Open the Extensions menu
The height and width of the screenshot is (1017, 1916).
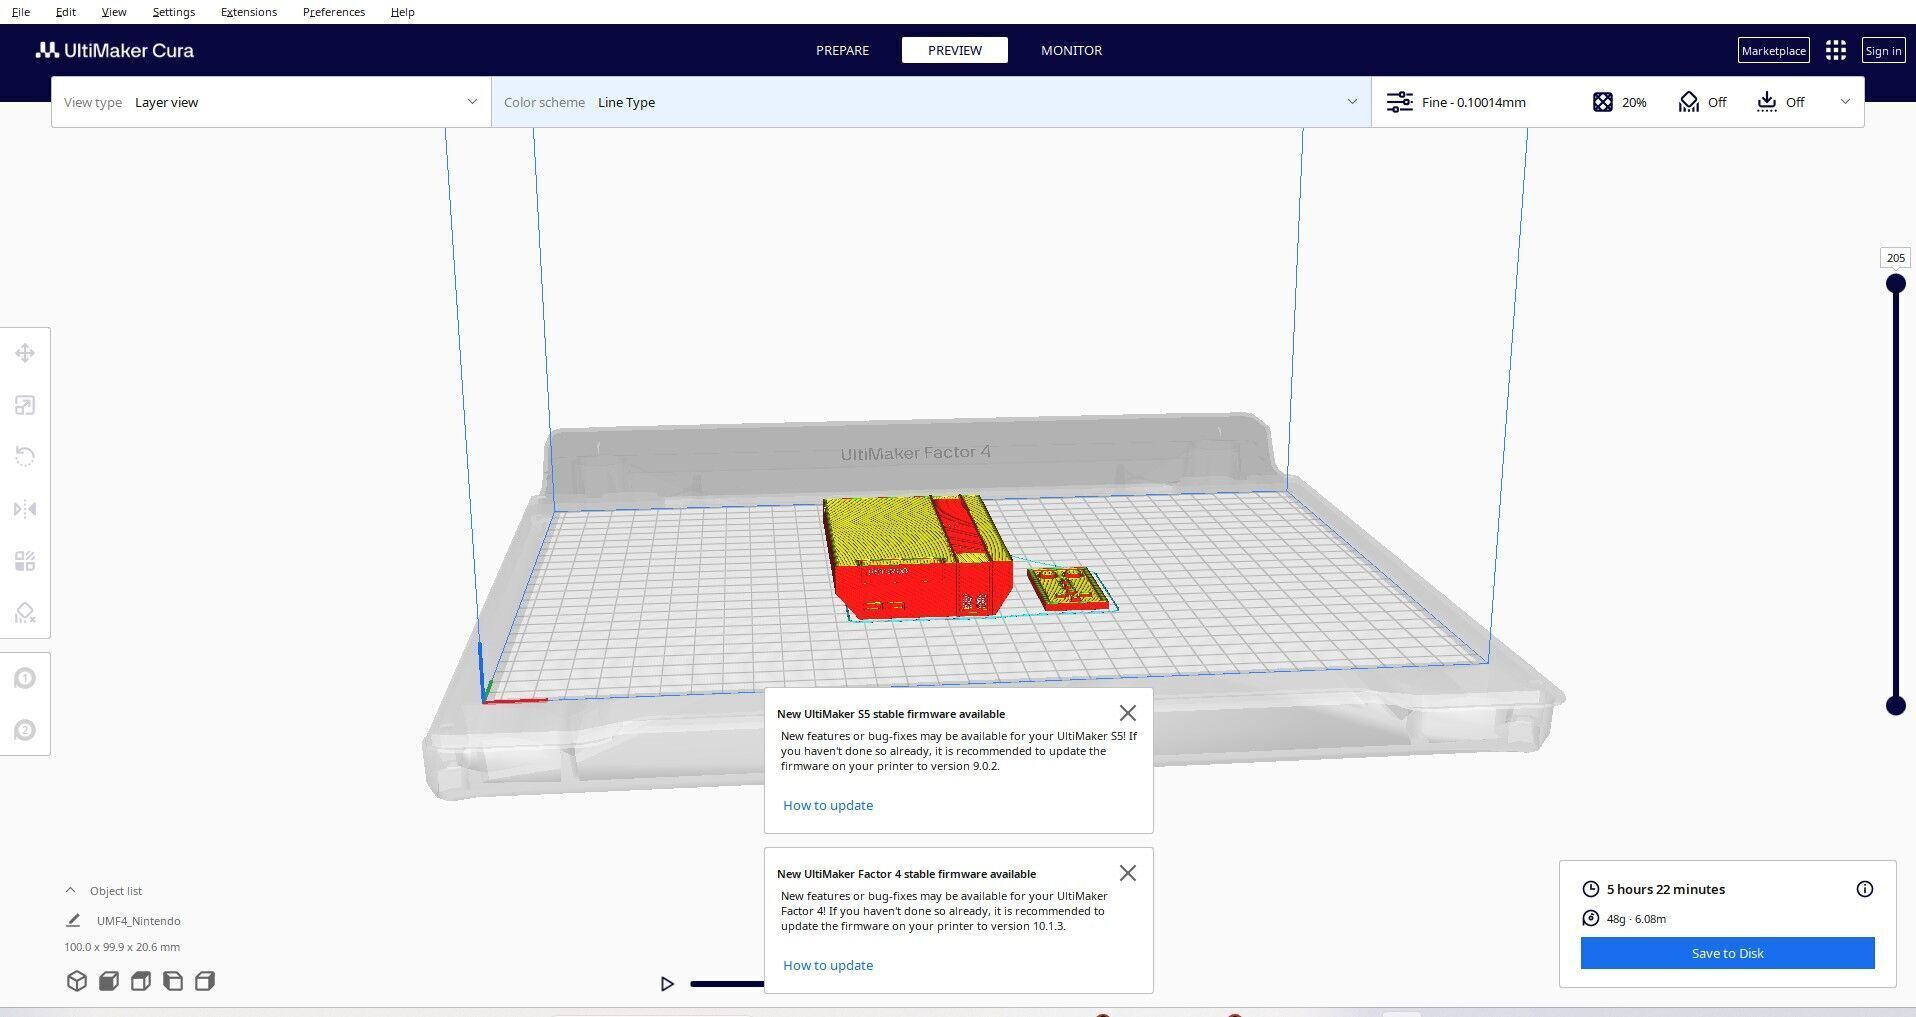[x=249, y=12]
